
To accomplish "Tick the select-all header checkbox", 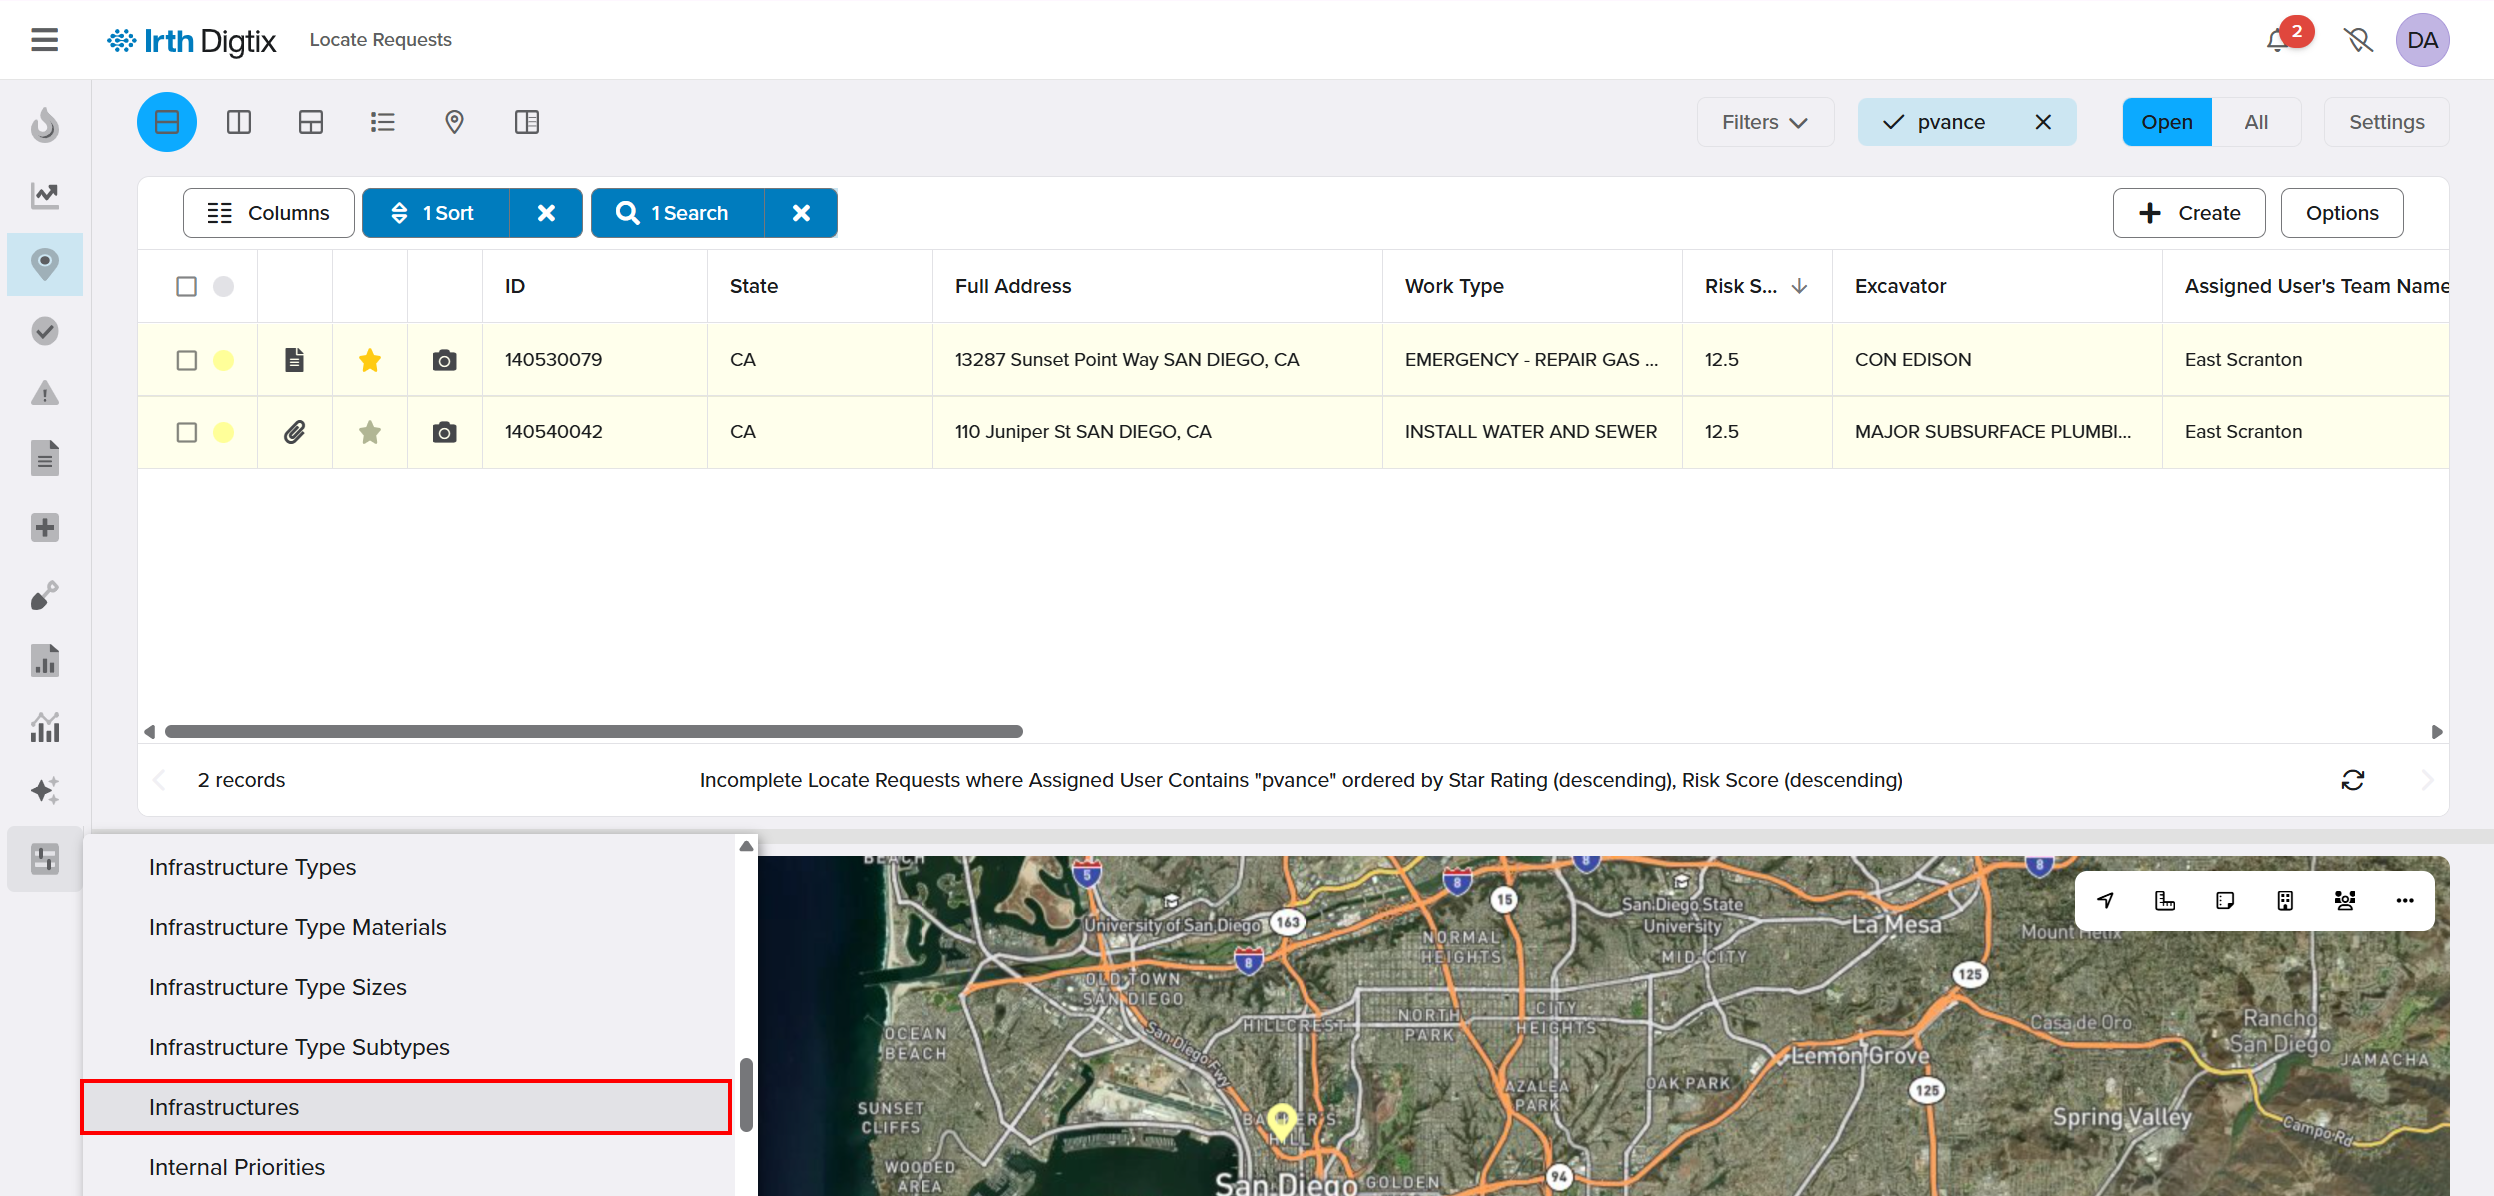I will tap(187, 286).
